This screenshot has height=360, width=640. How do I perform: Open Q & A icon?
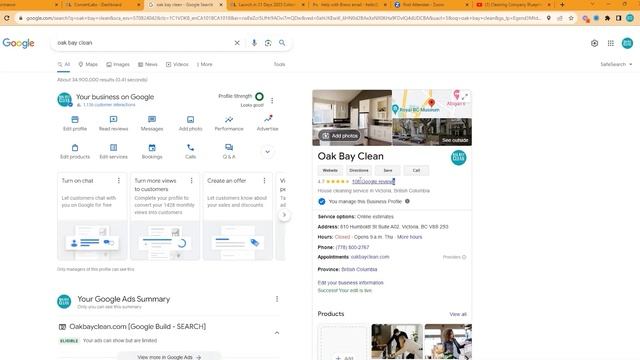coord(229,148)
